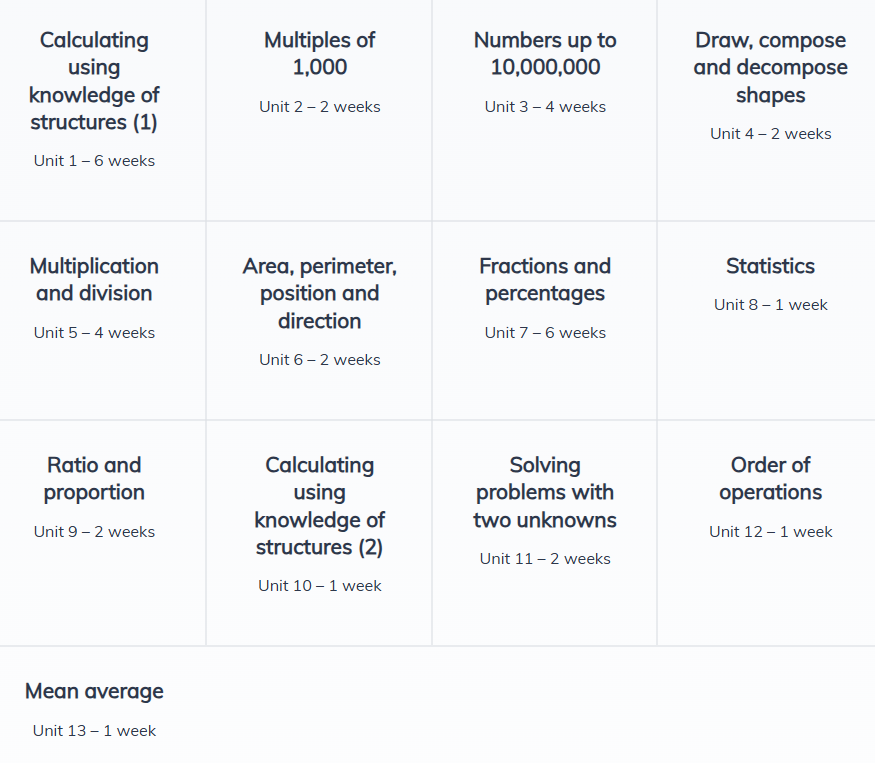Click the Unit 13 – 1 week label
The height and width of the screenshot is (763, 875).
(x=94, y=731)
